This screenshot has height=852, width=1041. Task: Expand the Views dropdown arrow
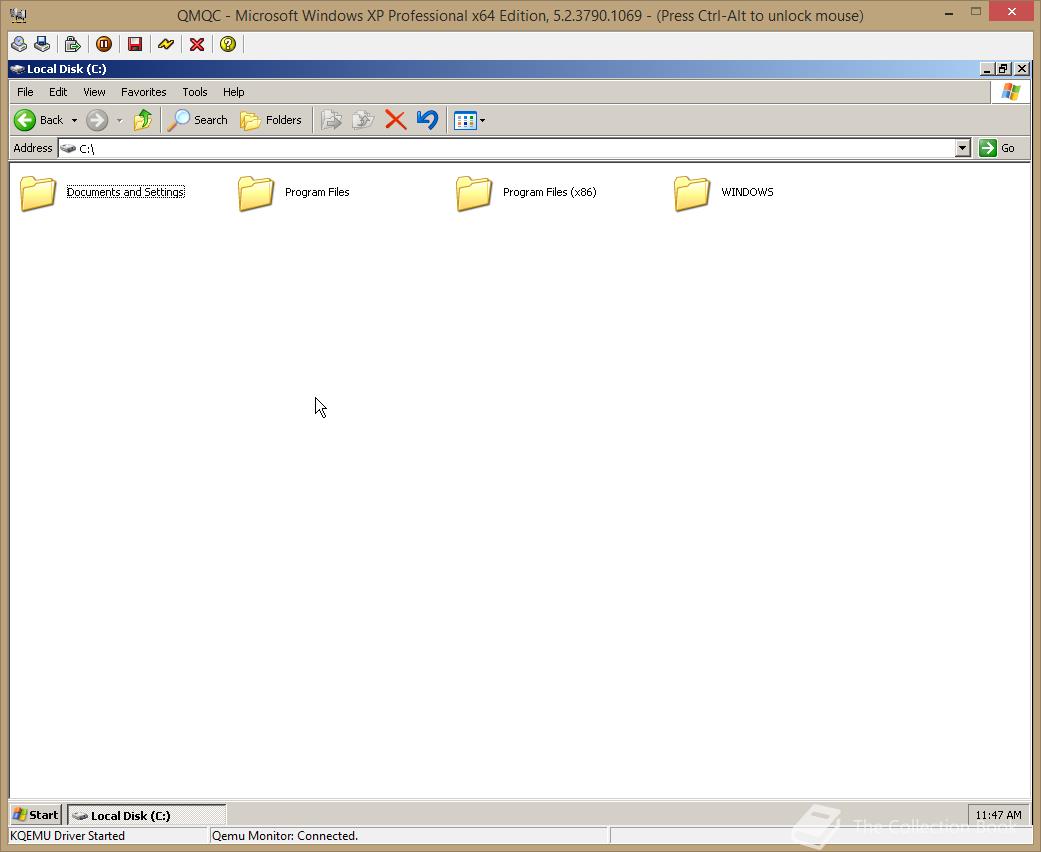pos(483,121)
